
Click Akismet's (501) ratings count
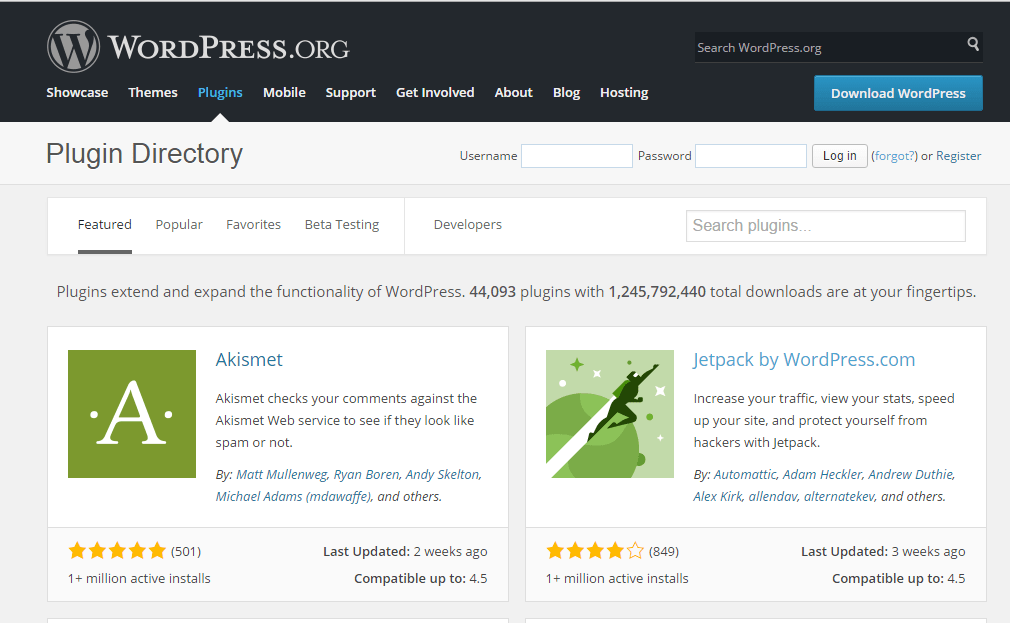pyautogui.click(x=186, y=551)
